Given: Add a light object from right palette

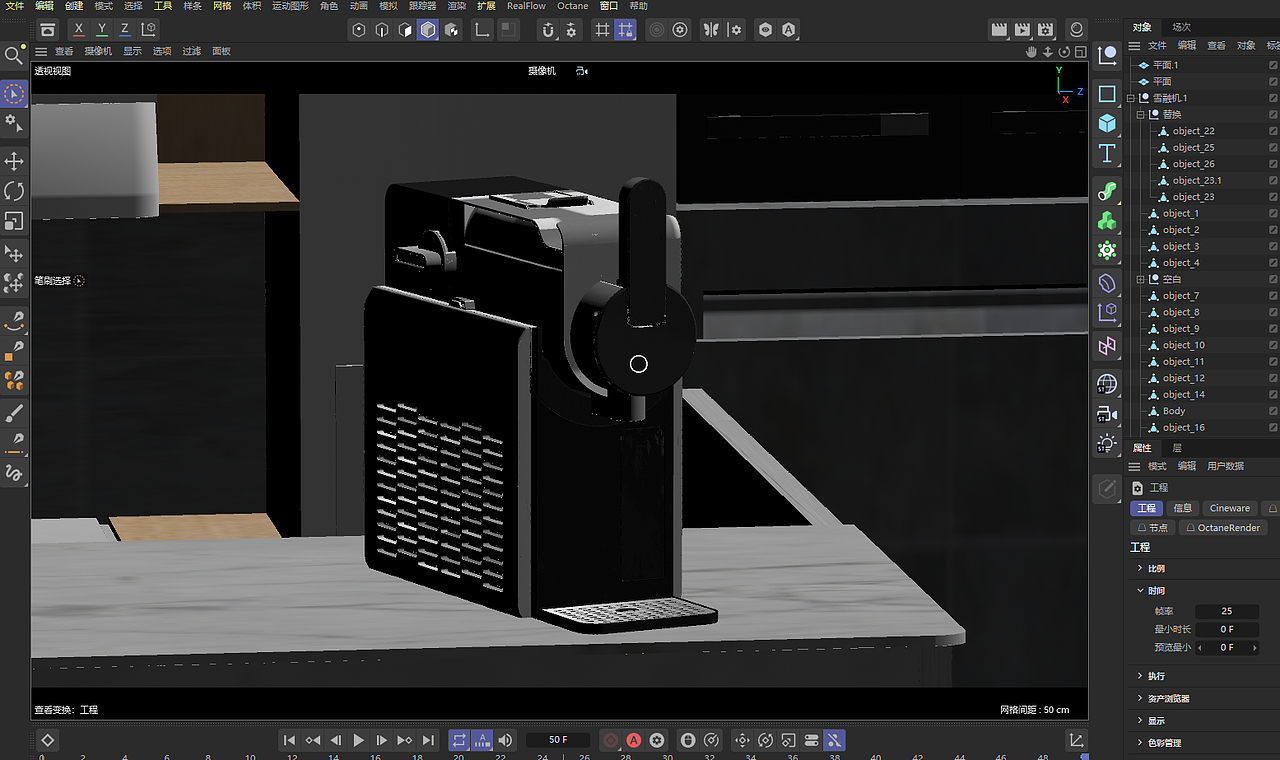Looking at the screenshot, I should (1107, 443).
